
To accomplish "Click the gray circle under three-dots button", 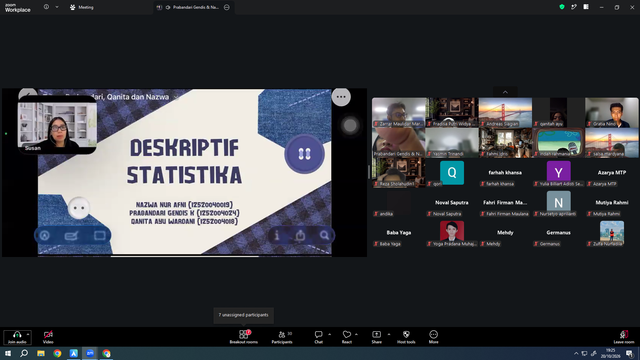I will 350,126.
